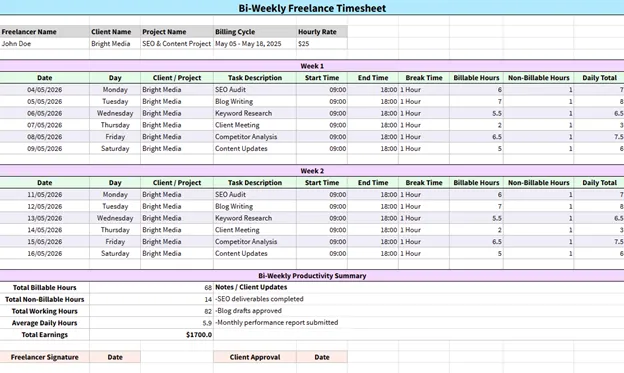624x373 pixels.
Task: Click the $1700.0 total earnings value
Action: tap(151, 334)
